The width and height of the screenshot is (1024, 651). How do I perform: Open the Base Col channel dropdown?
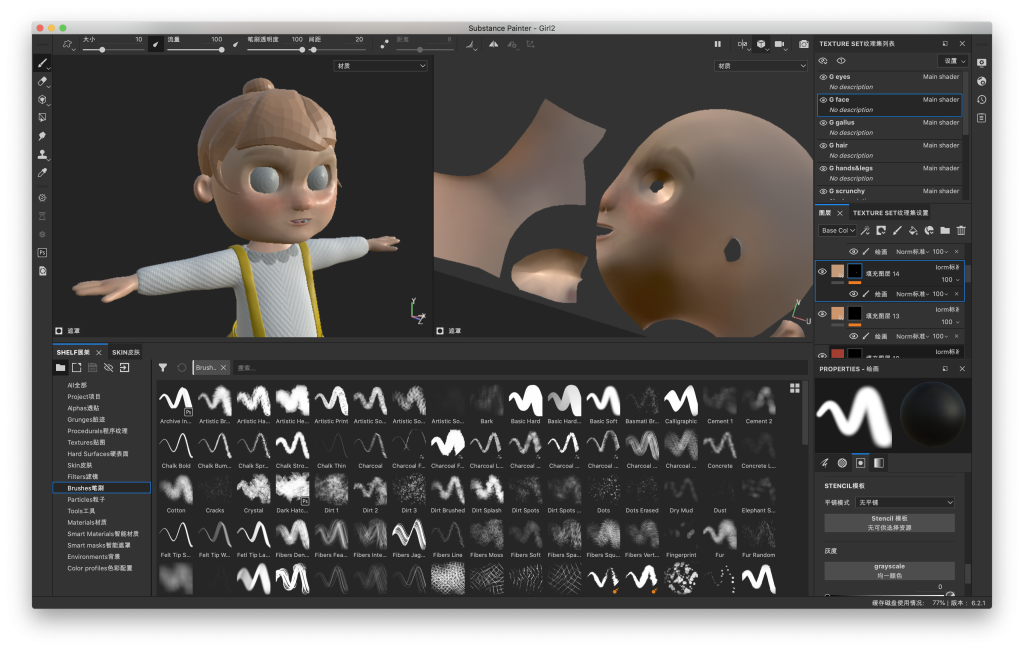coord(838,230)
